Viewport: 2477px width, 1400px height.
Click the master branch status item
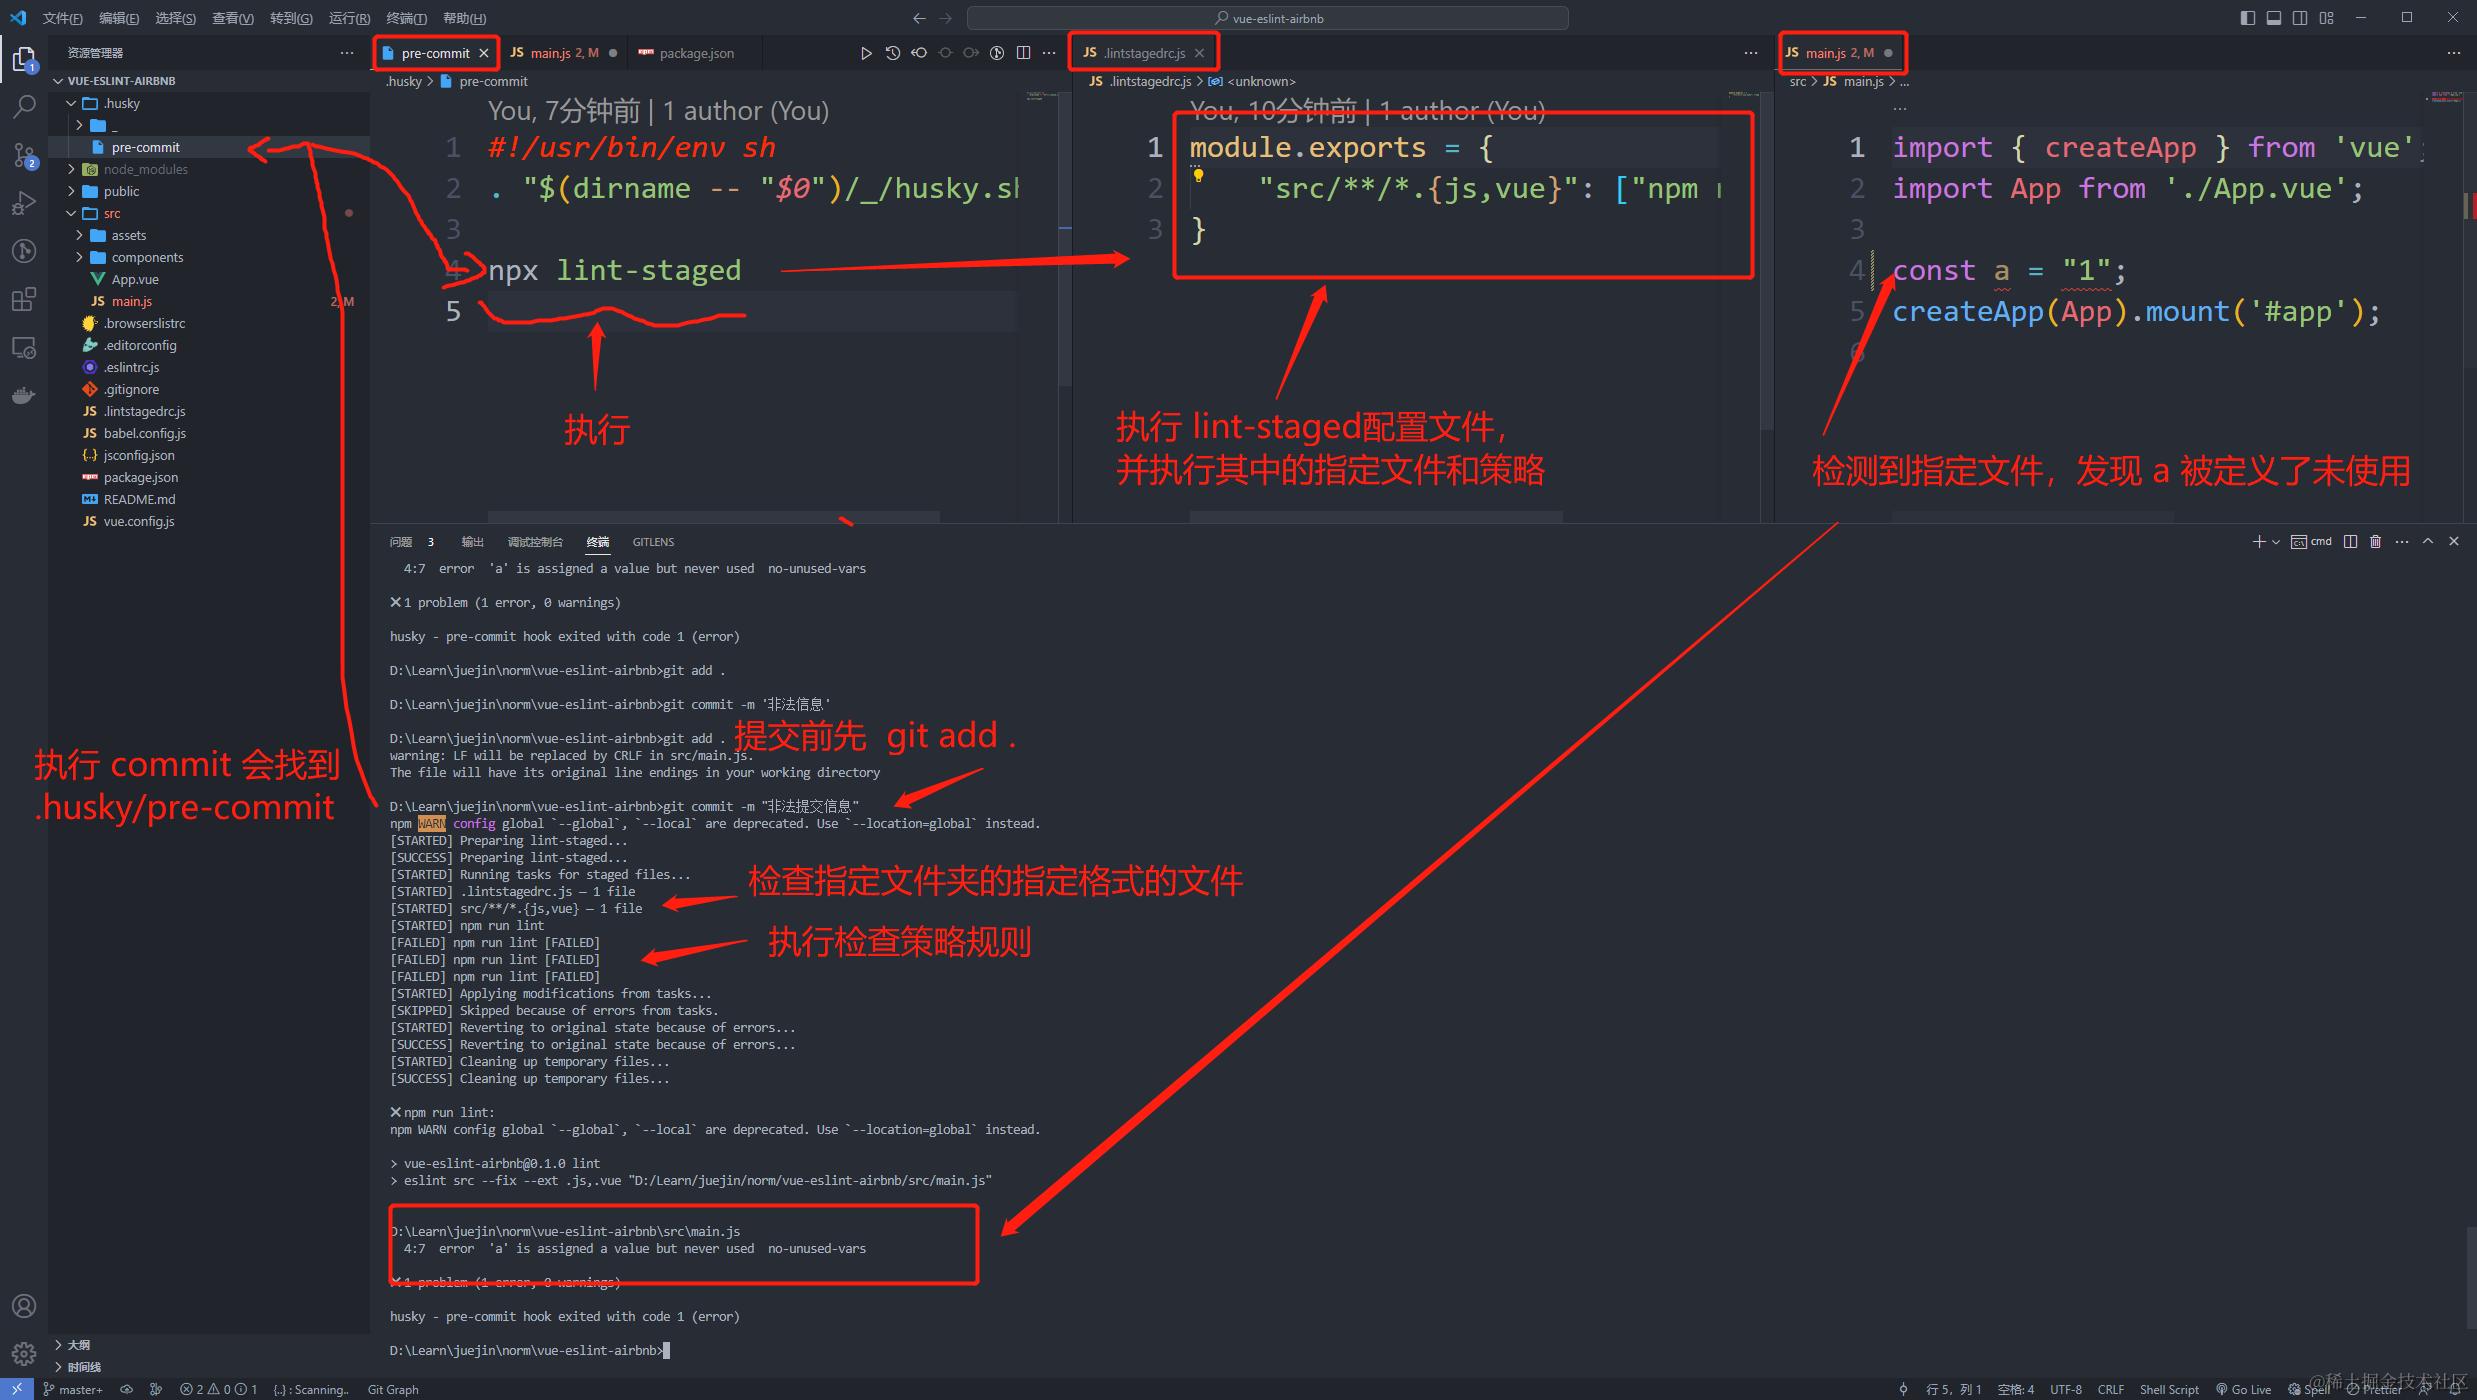click(x=73, y=1389)
